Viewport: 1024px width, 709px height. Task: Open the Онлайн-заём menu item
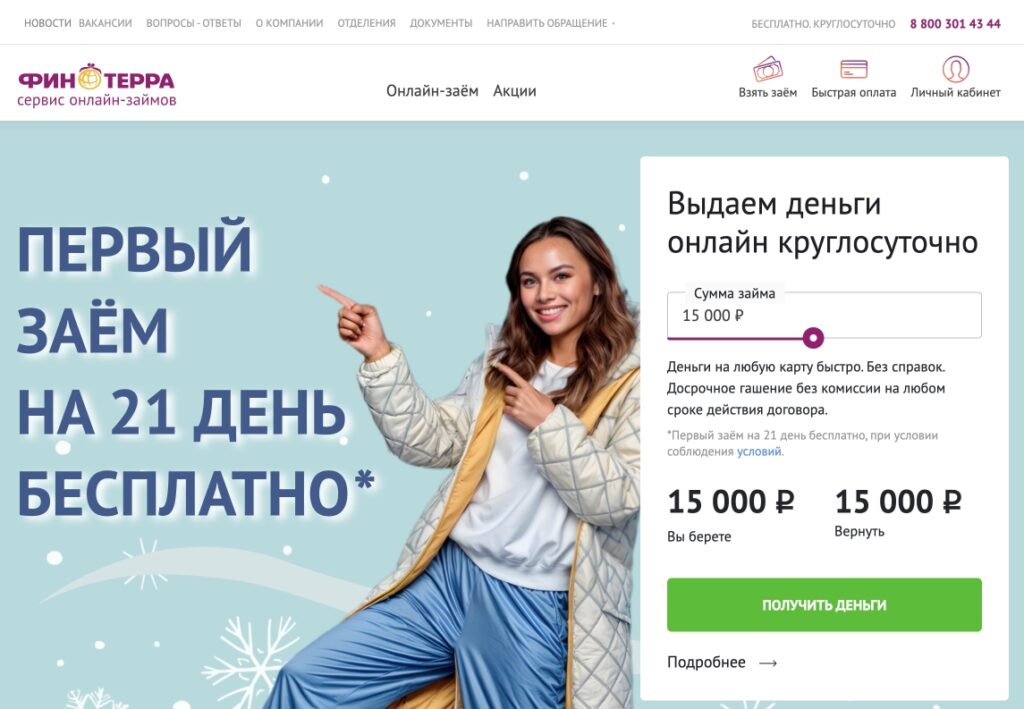click(x=432, y=91)
